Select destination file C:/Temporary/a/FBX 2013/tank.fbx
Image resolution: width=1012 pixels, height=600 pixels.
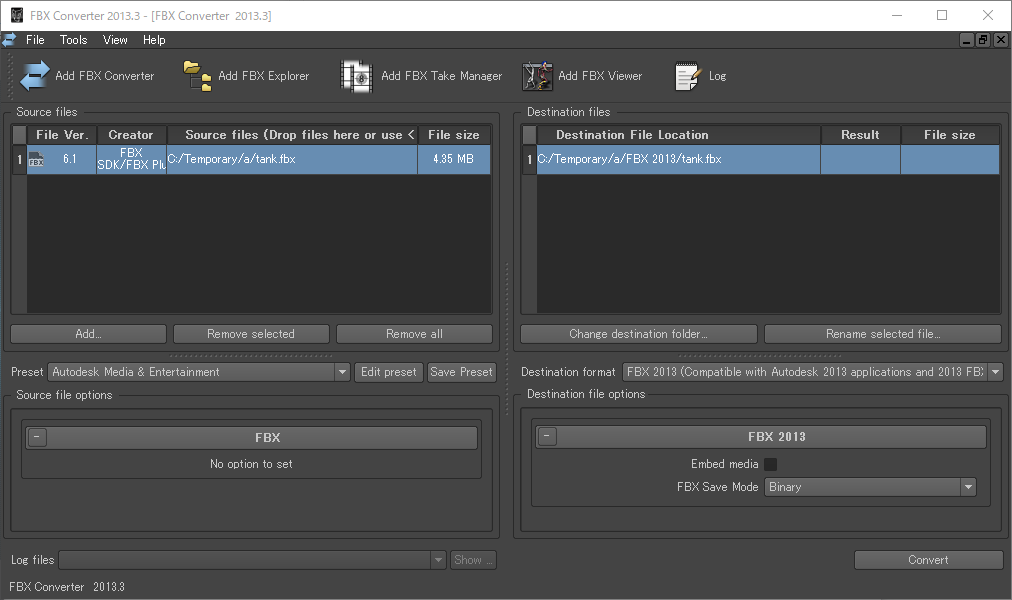click(x=678, y=159)
